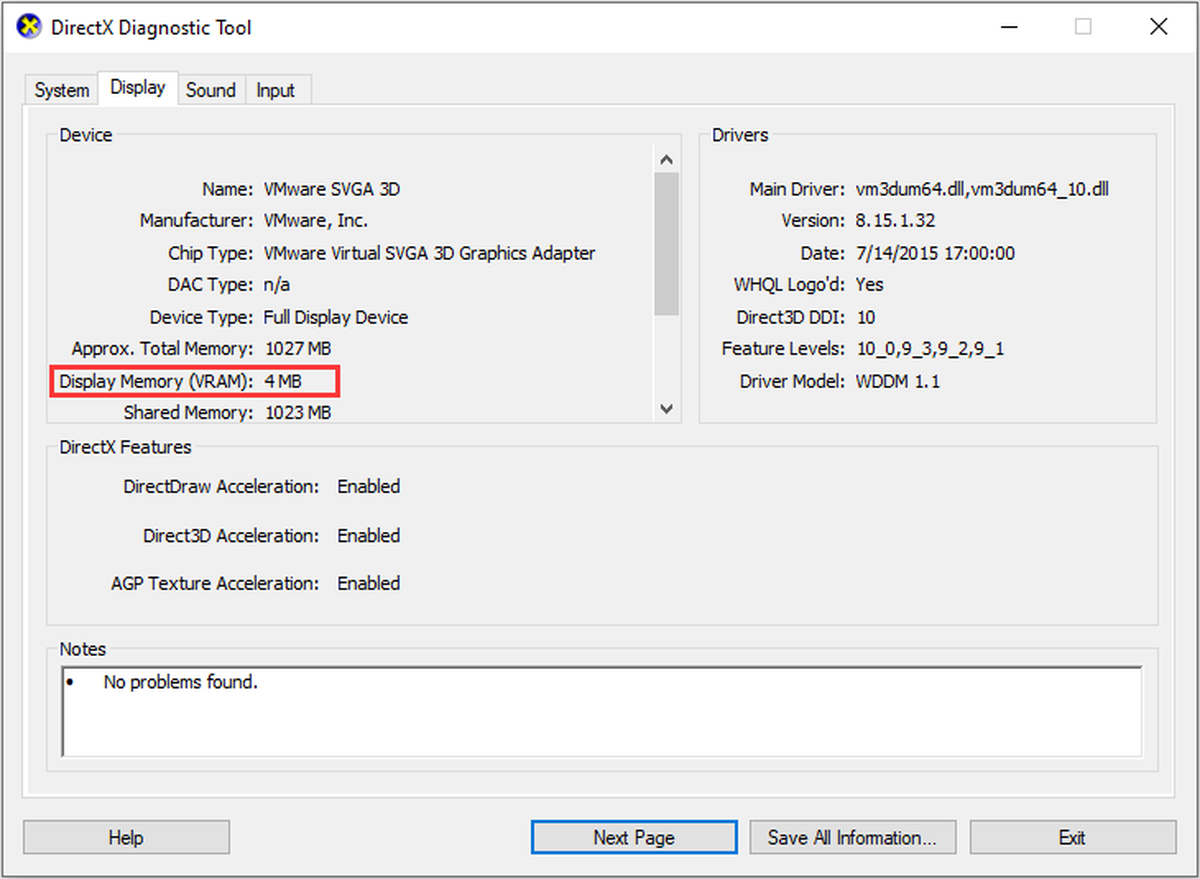Viewport: 1200px width, 879px height.
Task: Click the 'Full Display Device' value
Action: tap(335, 317)
